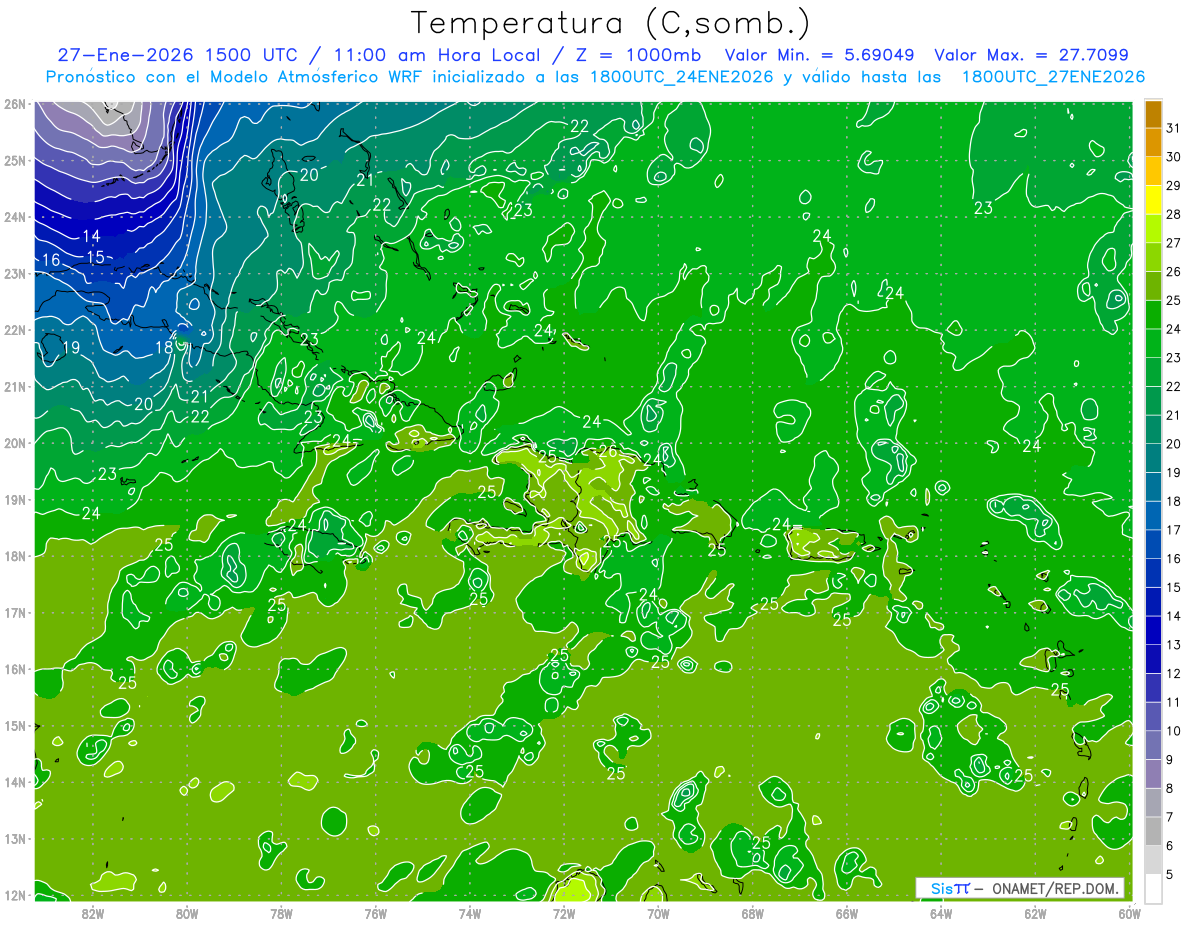Click the '66W' longitude axis label
The image size is (1200, 927).
[x=846, y=913]
